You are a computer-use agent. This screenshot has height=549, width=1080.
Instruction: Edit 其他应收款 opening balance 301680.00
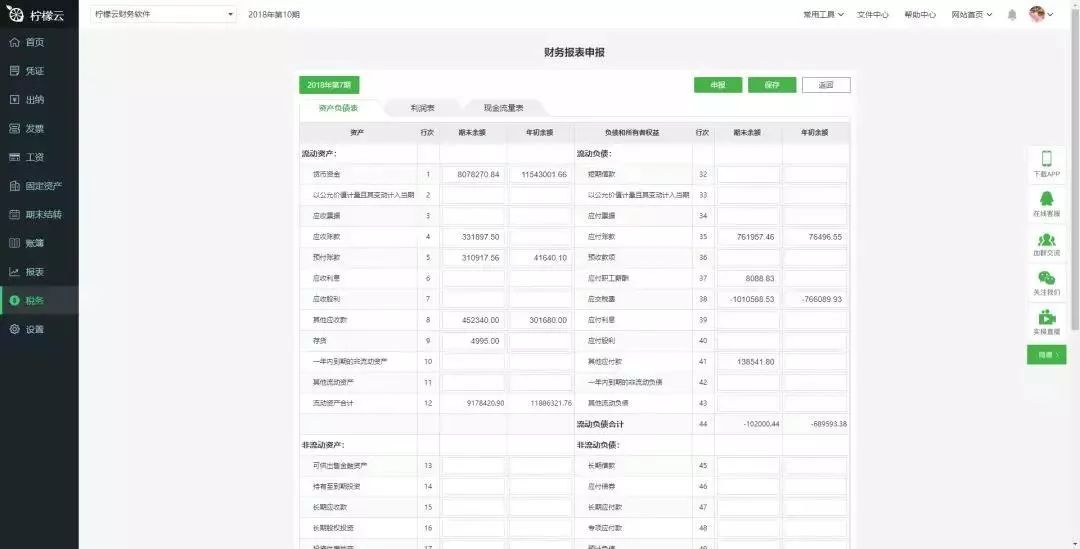pos(540,320)
